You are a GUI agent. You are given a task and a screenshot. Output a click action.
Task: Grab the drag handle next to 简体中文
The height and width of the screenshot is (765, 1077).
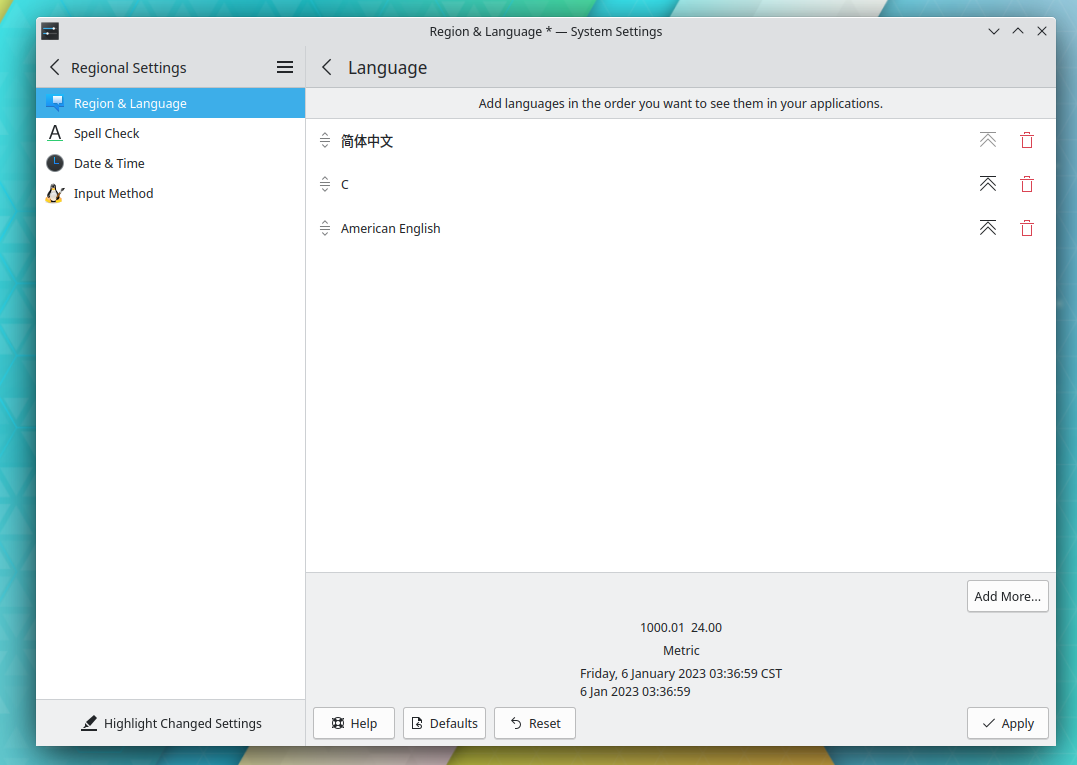tap(325, 140)
